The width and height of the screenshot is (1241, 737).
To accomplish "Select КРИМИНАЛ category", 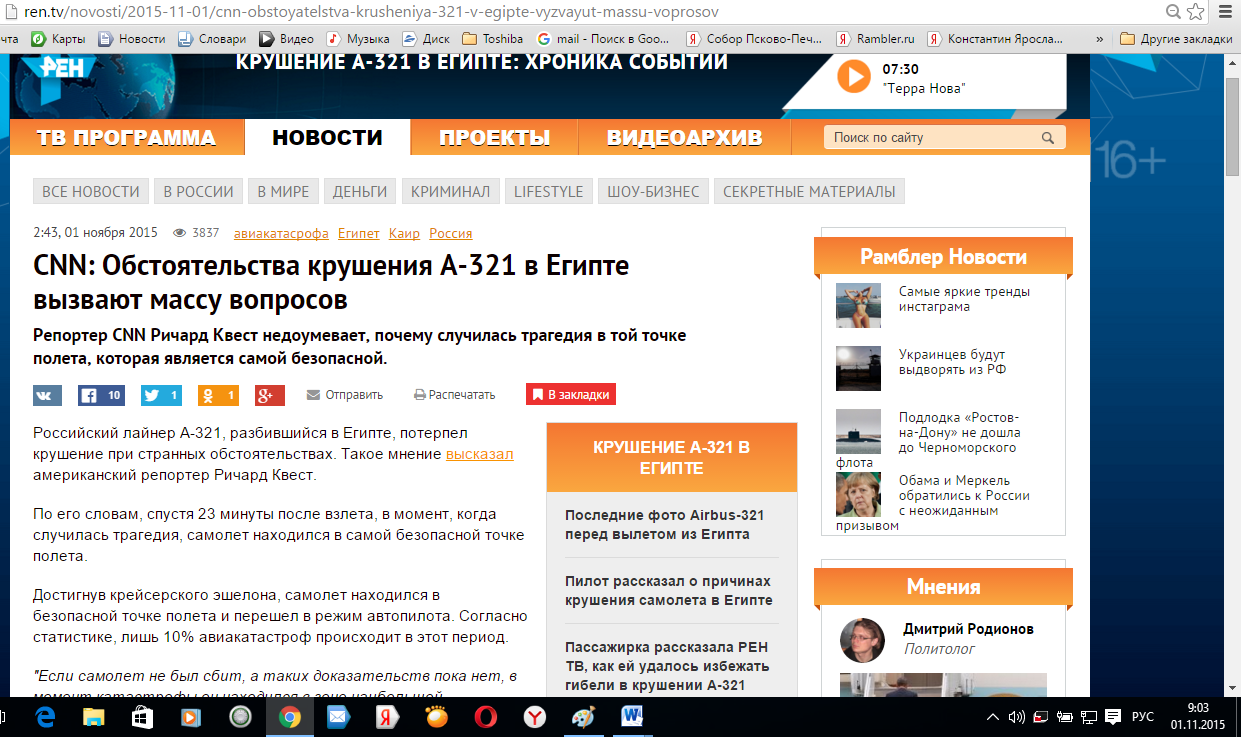I will click(450, 191).
